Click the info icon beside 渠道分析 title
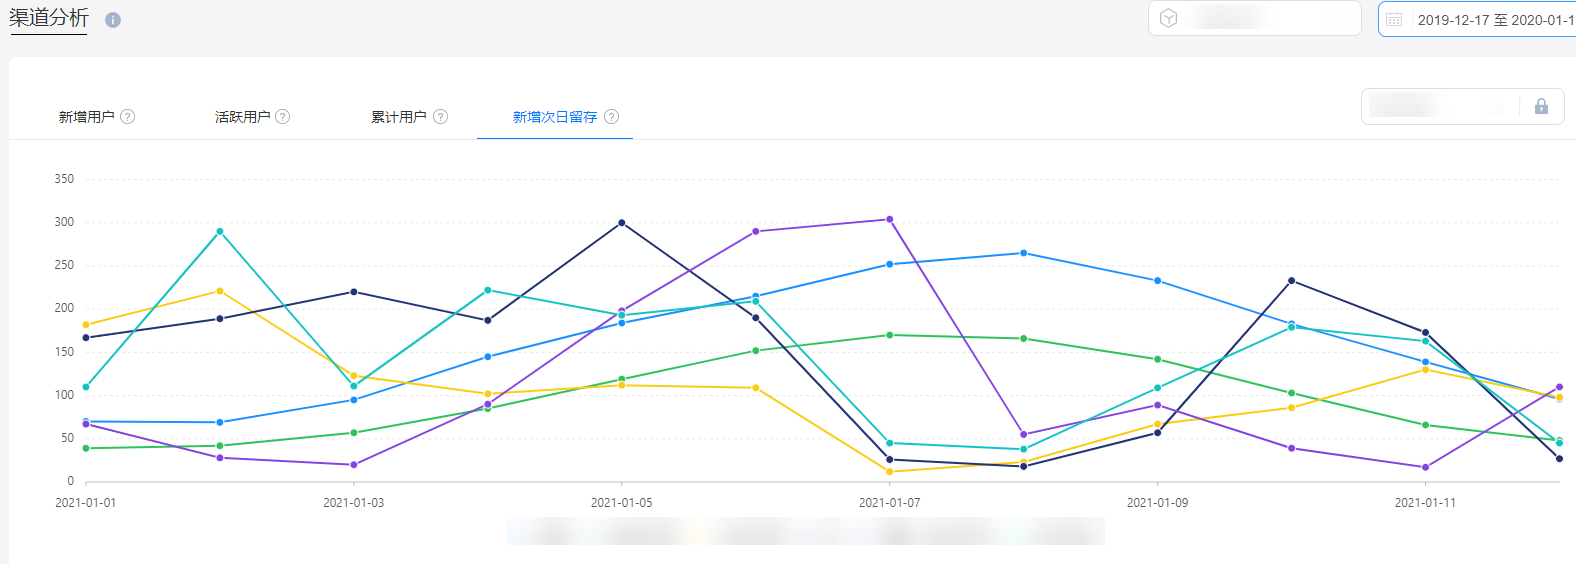Viewport: 1576px width, 564px height. (x=113, y=20)
